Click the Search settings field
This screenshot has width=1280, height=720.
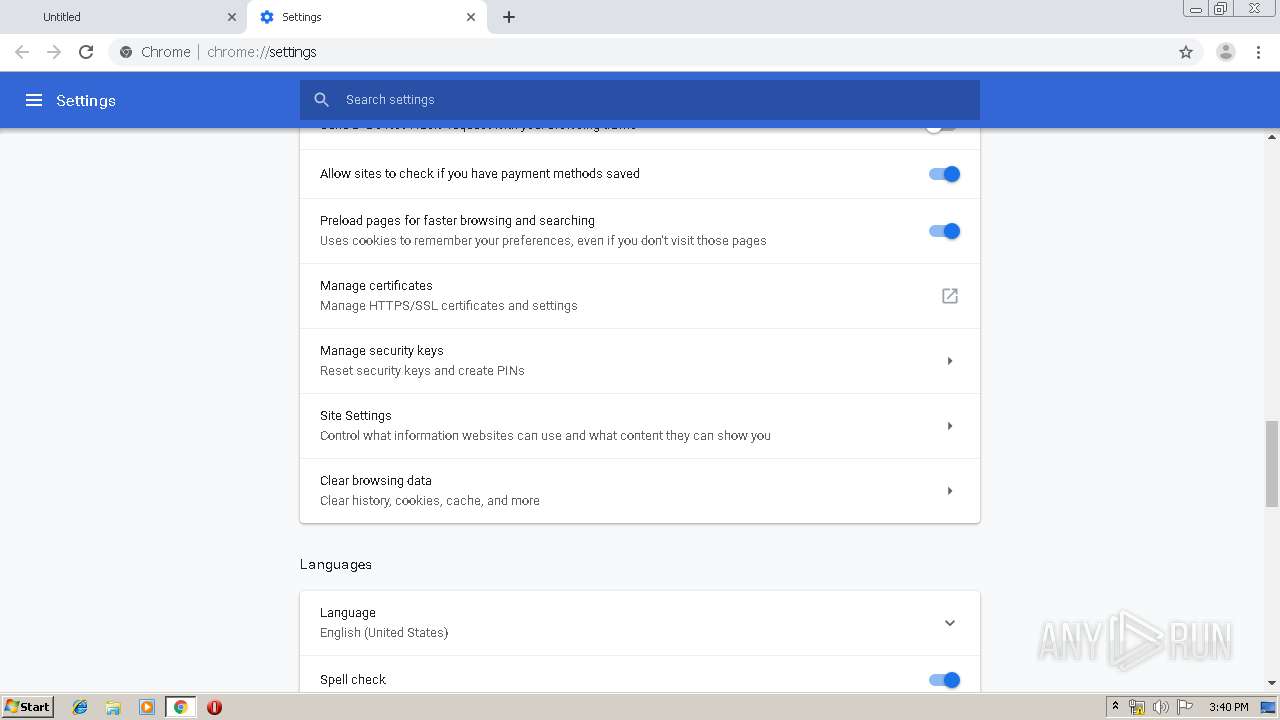pyautogui.click(x=640, y=100)
